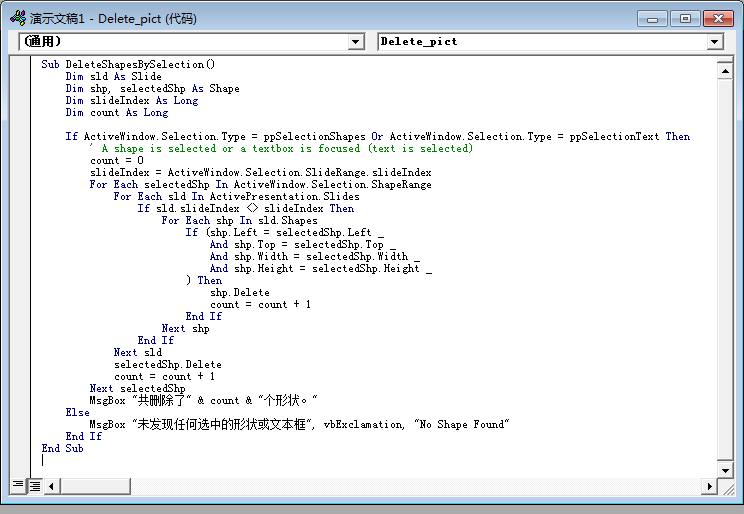Click the 'Else' keyword line
744x514 pixels.
tap(77, 412)
